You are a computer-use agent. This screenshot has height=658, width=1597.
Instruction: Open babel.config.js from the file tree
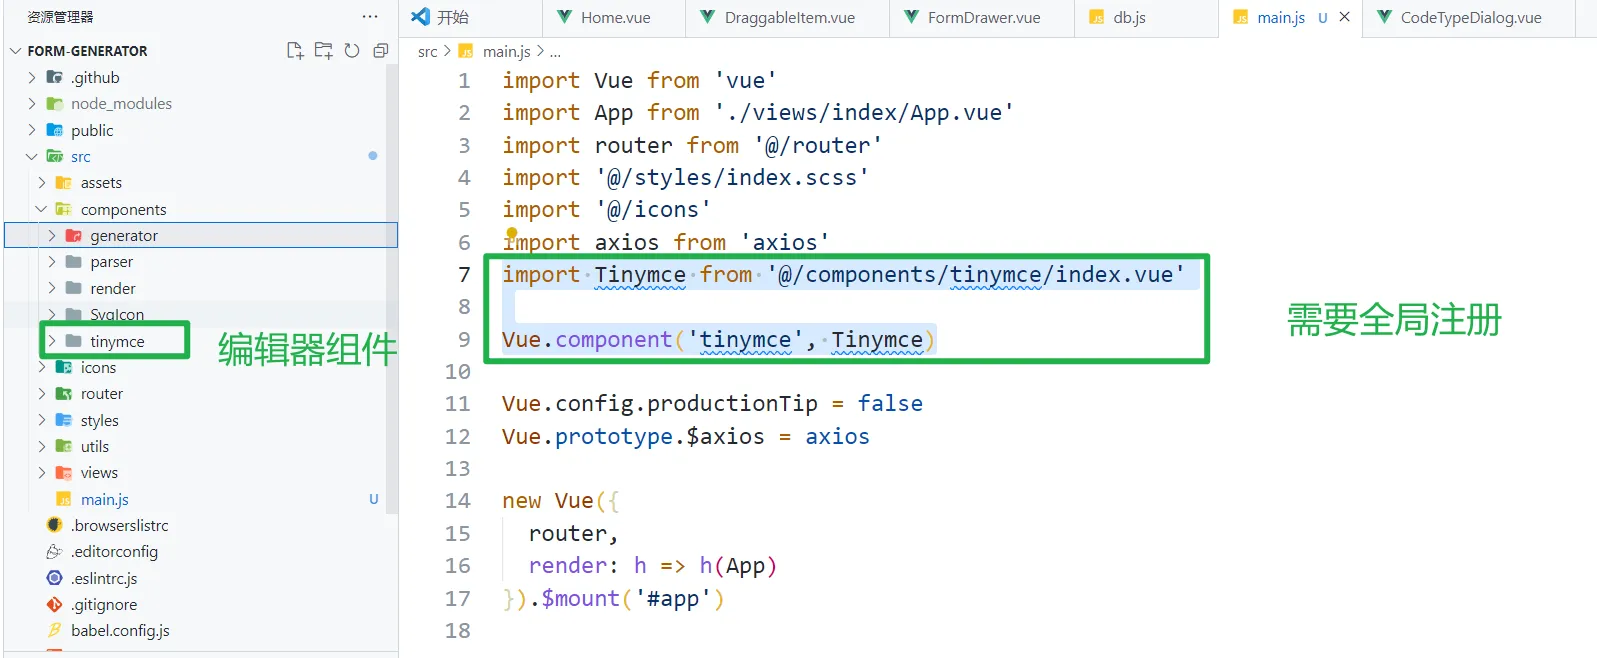[x=120, y=631]
